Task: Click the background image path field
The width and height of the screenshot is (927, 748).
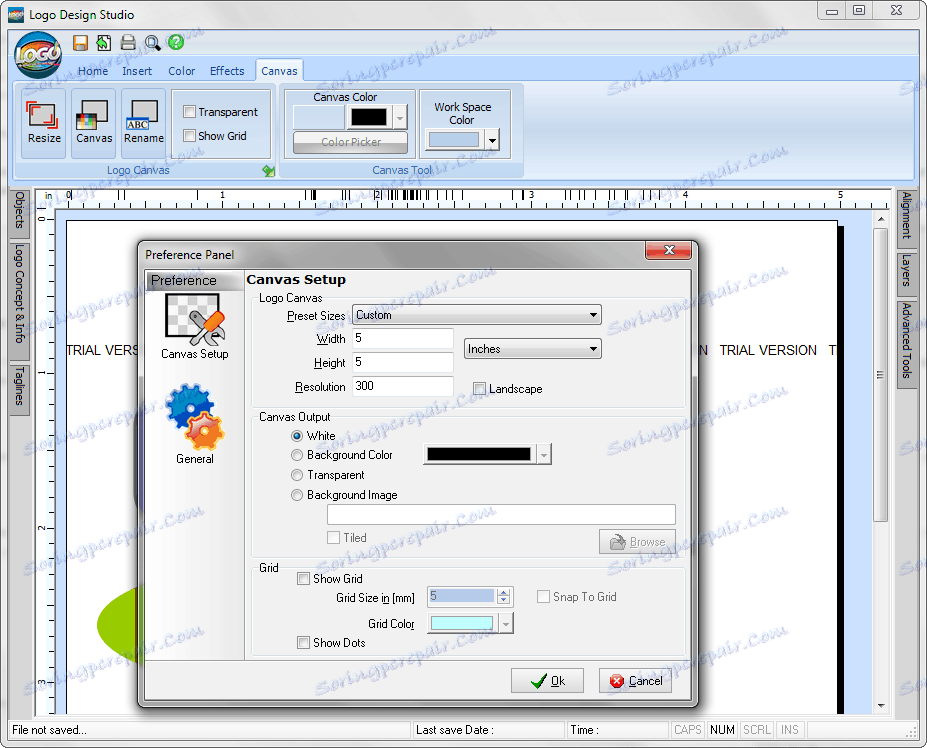Action: pos(501,514)
